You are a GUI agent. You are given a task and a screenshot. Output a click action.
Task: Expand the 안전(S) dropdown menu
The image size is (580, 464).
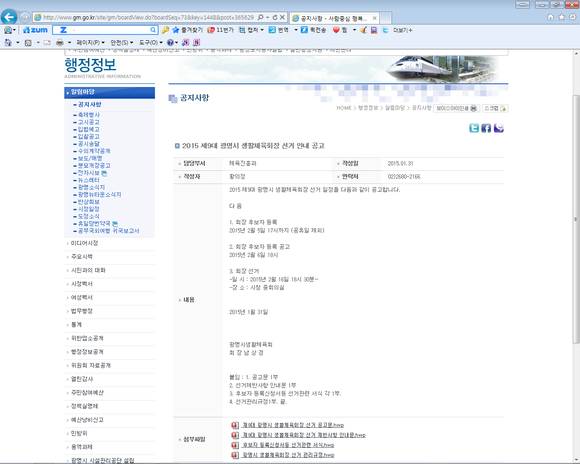click(x=122, y=43)
